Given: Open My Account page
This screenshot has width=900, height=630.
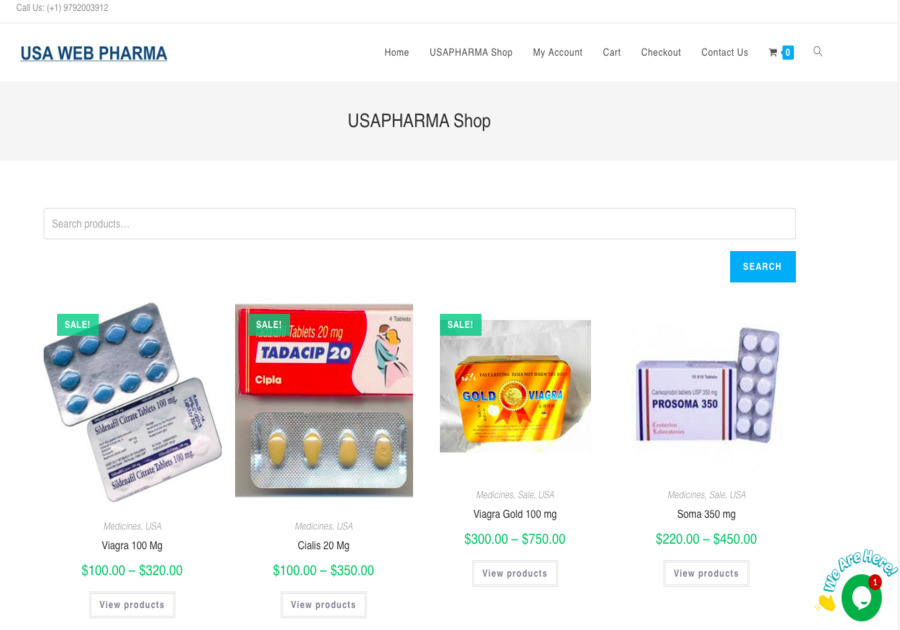Looking at the screenshot, I should pos(557,52).
